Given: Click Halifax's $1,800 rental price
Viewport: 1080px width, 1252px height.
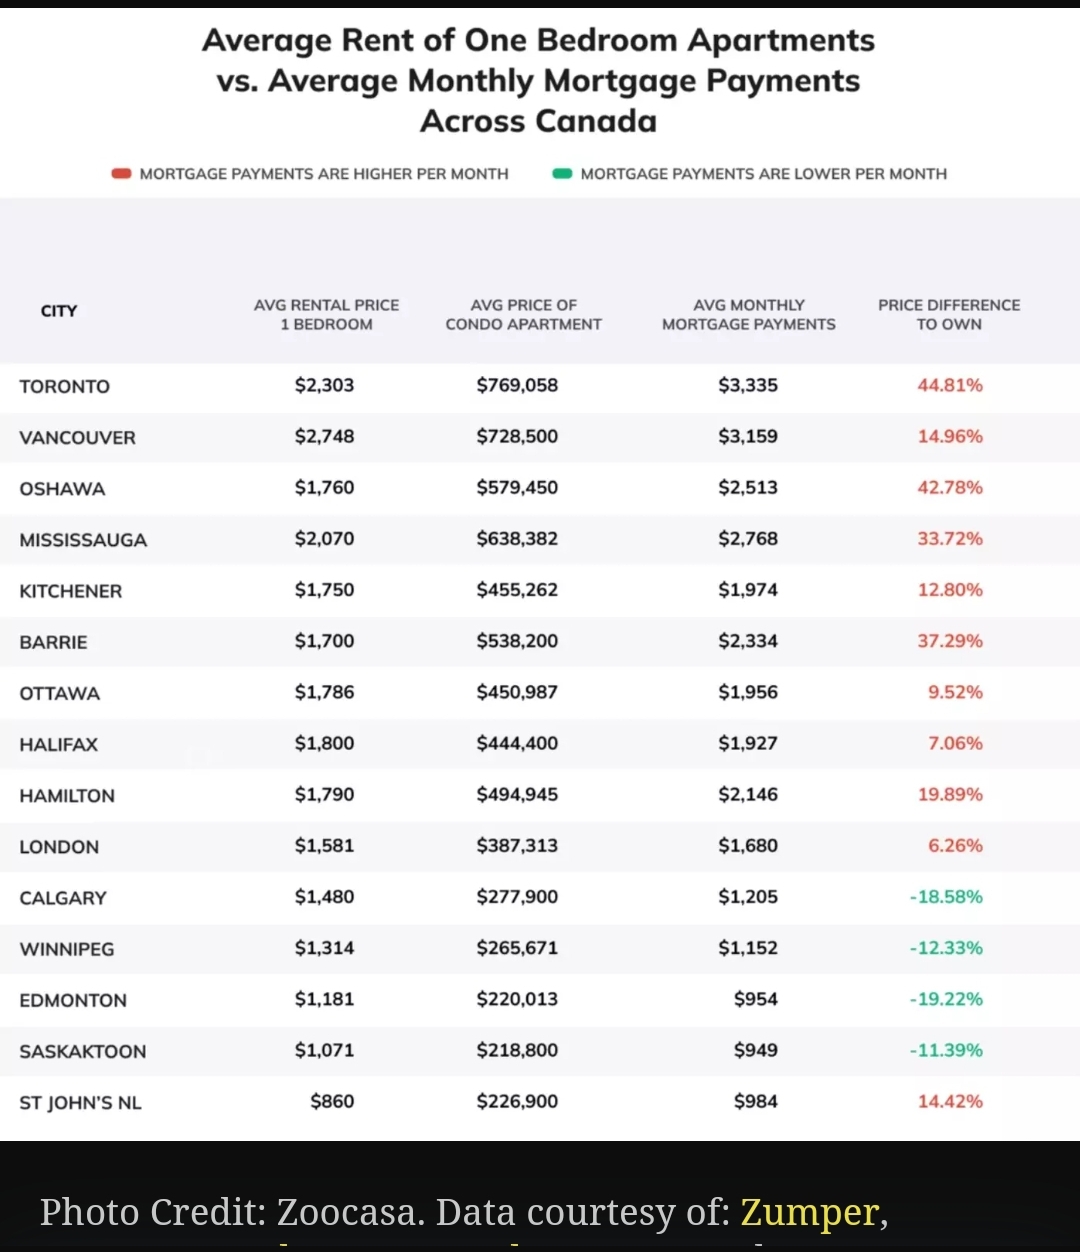Looking at the screenshot, I should [324, 744].
